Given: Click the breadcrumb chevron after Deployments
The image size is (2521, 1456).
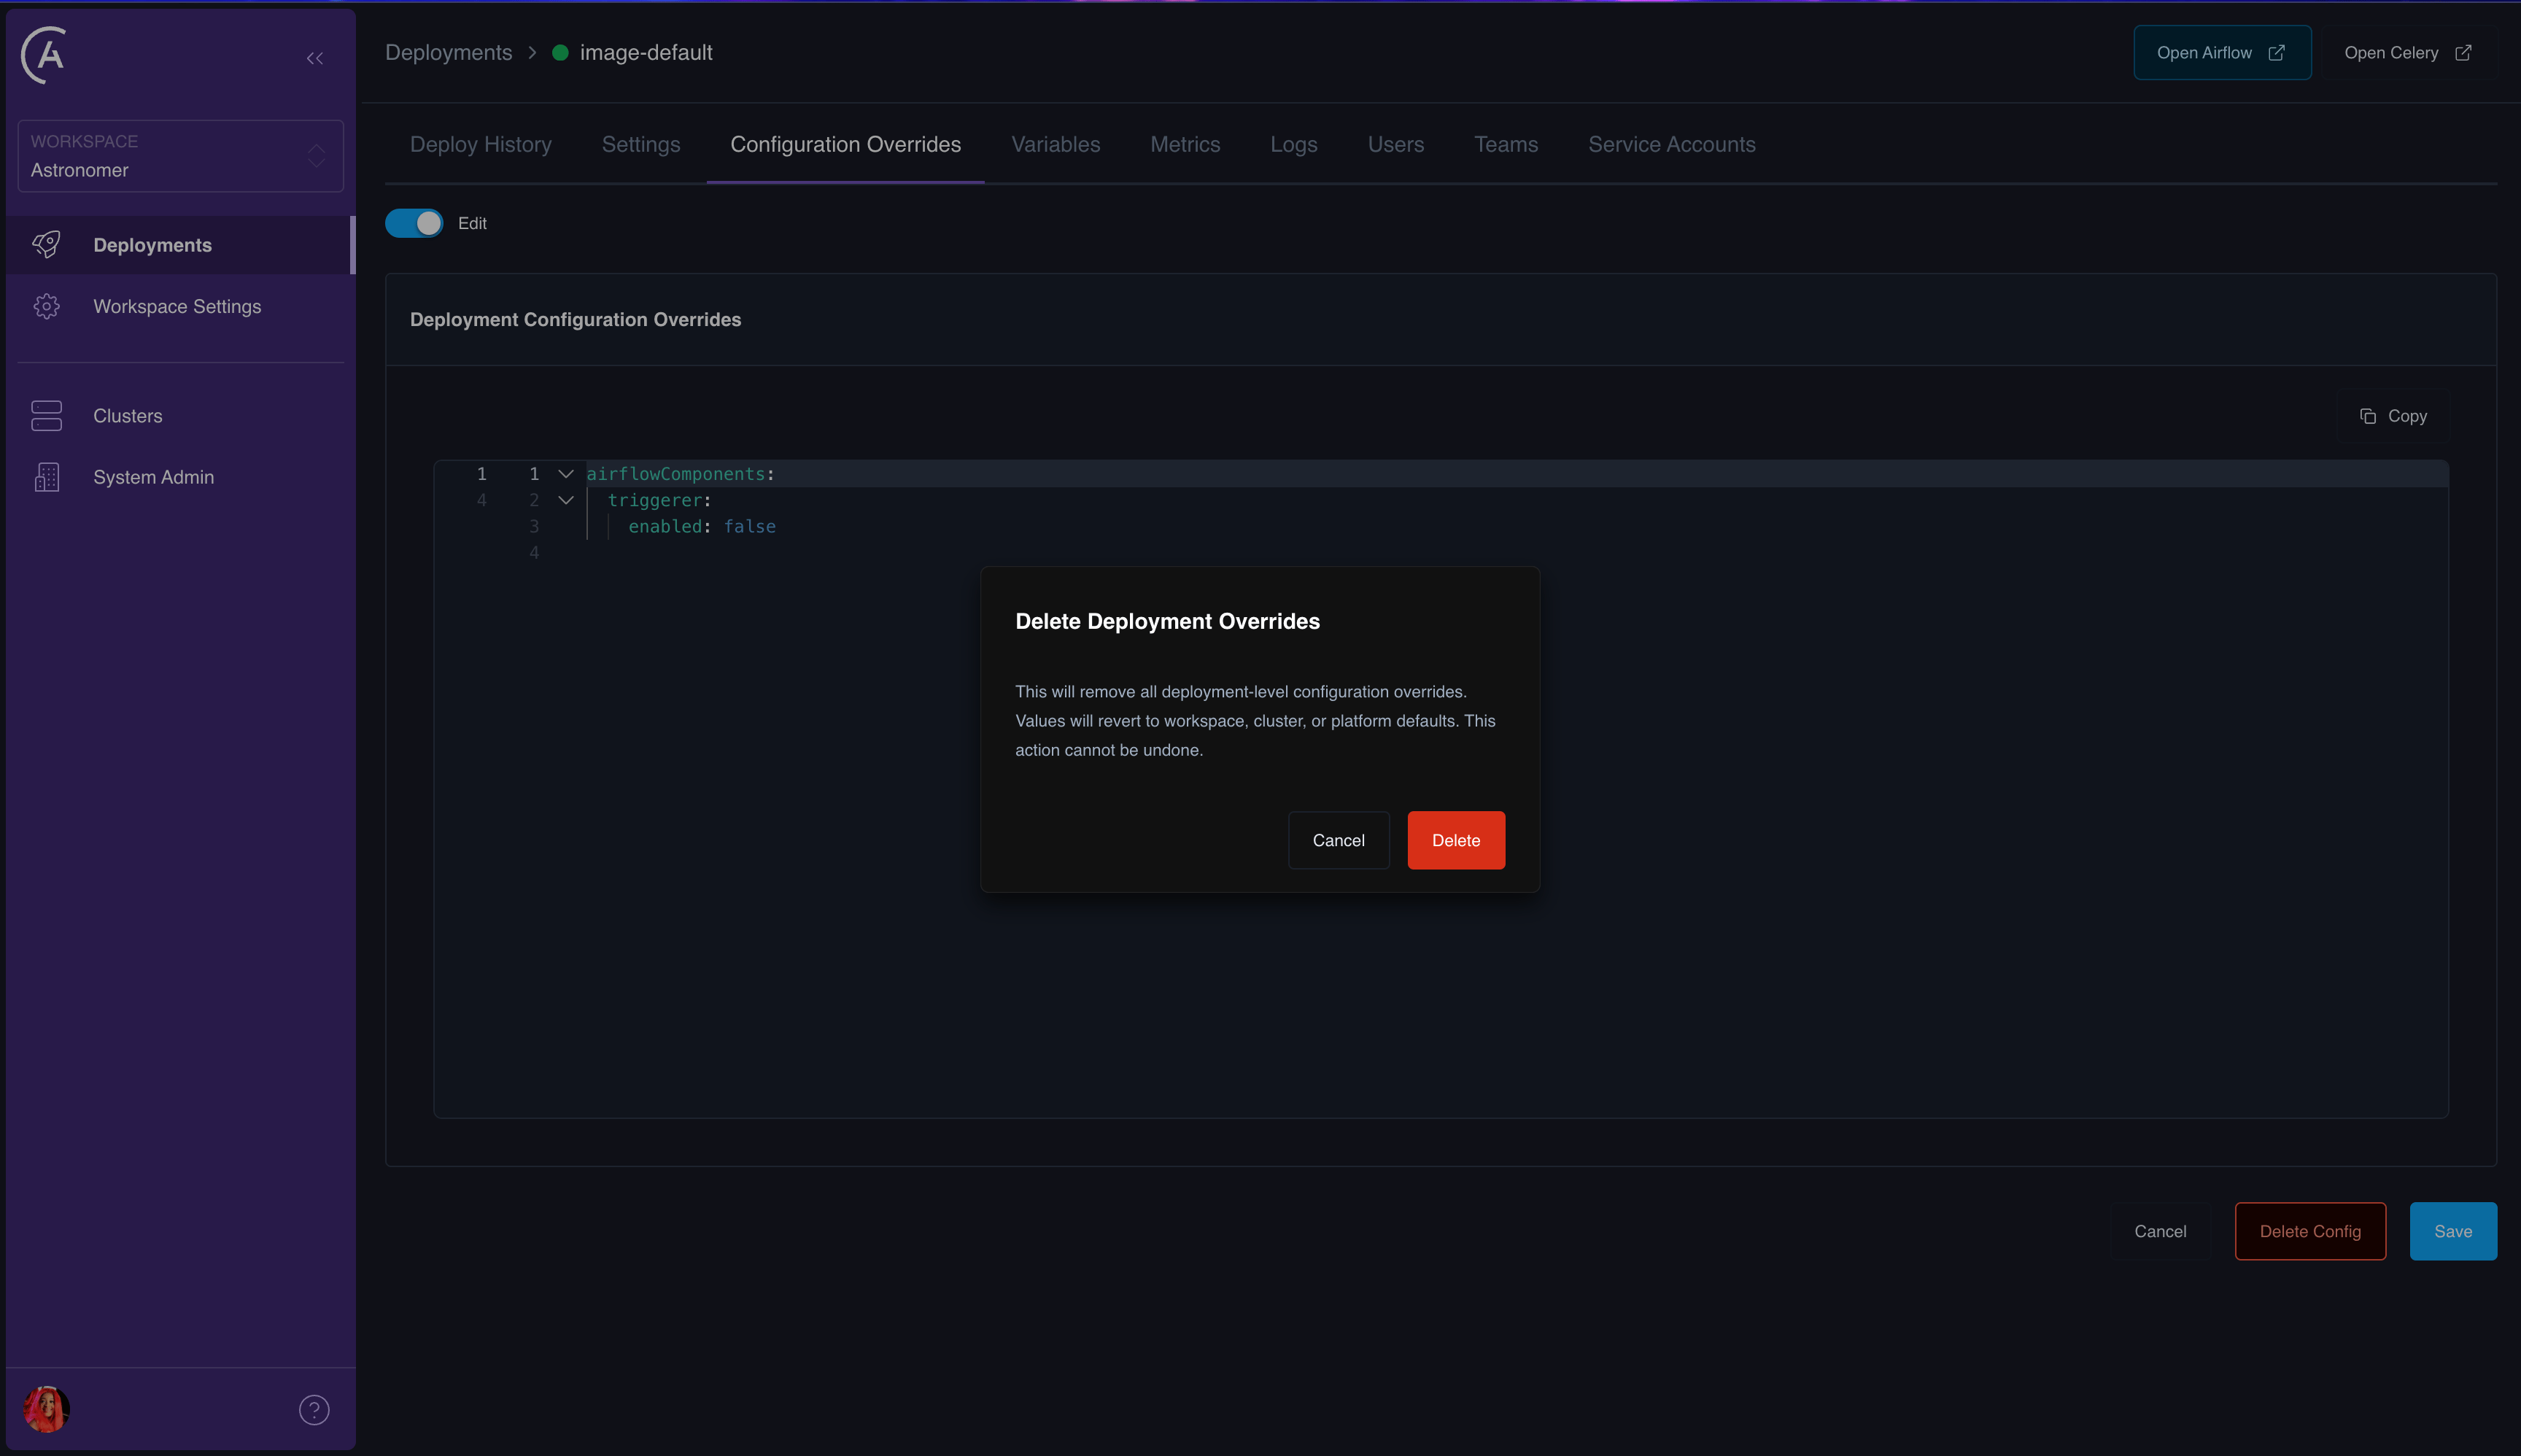Looking at the screenshot, I should pyautogui.click(x=532, y=52).
